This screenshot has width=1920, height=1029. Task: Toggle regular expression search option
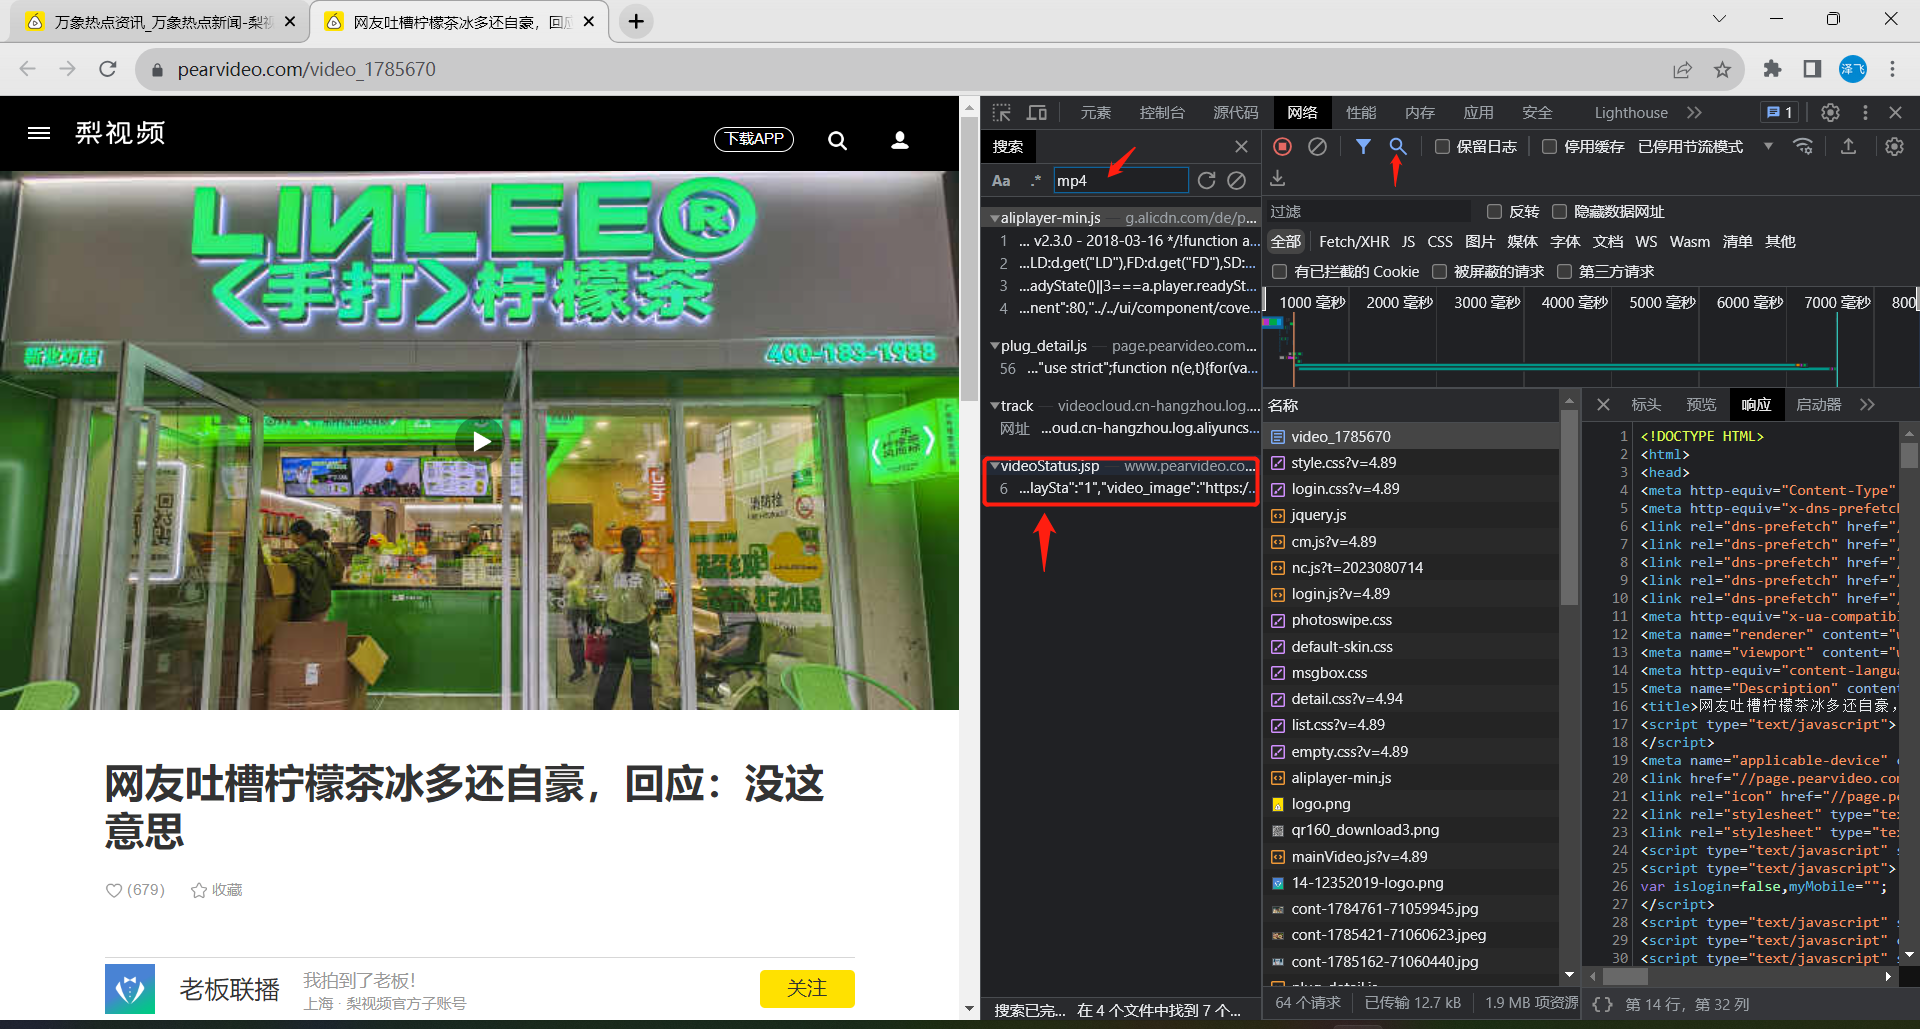click(1036, 181)
